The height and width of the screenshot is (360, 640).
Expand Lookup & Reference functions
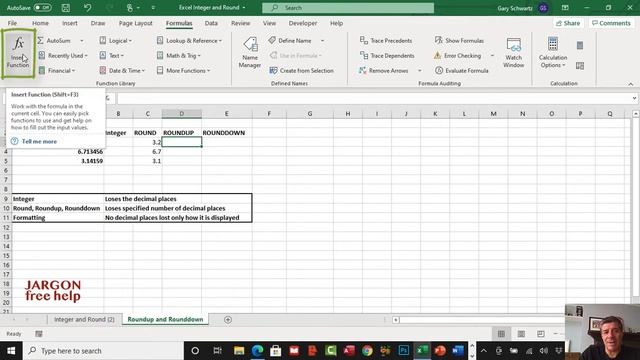[189, 41]
